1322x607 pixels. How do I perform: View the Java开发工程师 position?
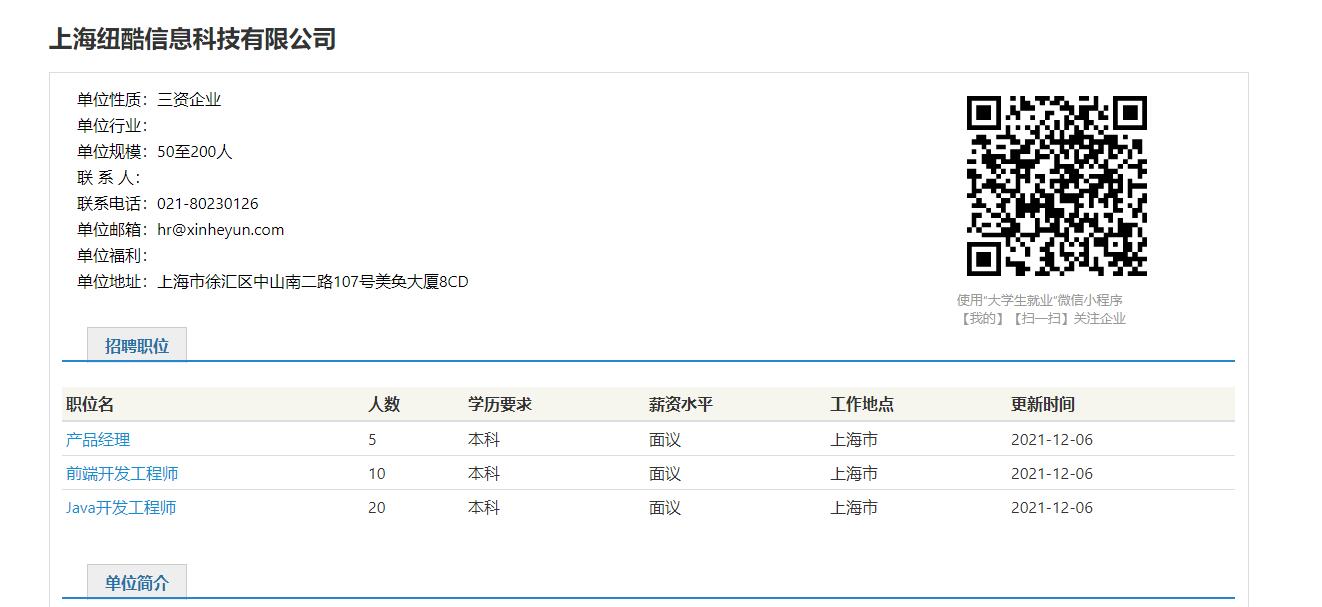(x=121, y=508)
